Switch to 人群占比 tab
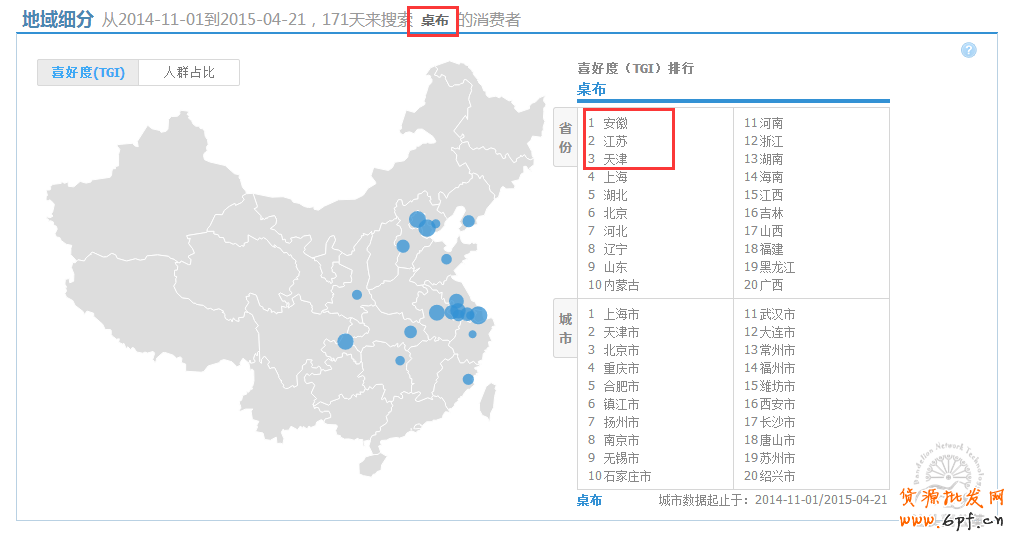This screenshot has height=542, width=1014. (189, 72)
